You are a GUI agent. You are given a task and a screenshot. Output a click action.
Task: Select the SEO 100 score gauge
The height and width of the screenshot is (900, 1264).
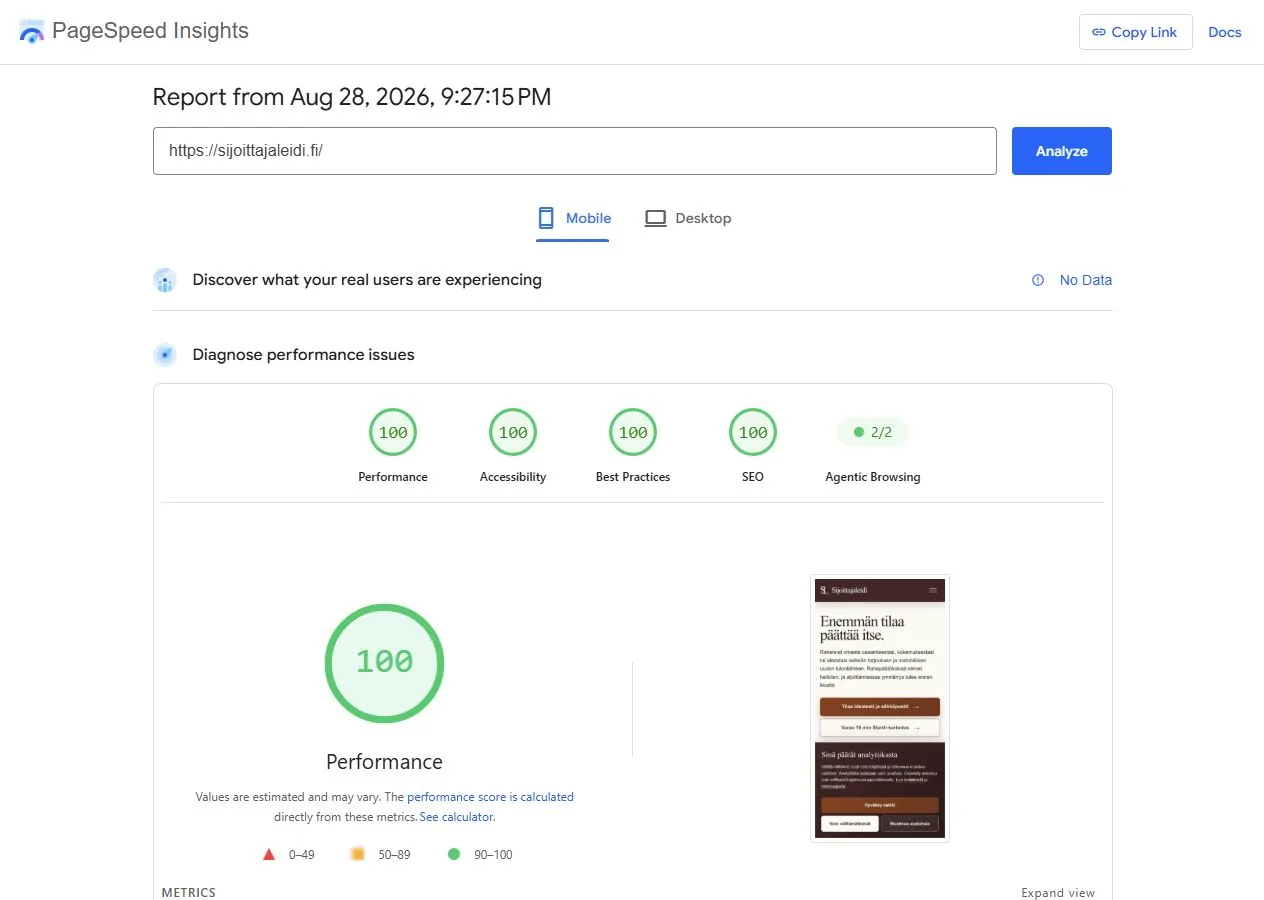tap(753, 433)
